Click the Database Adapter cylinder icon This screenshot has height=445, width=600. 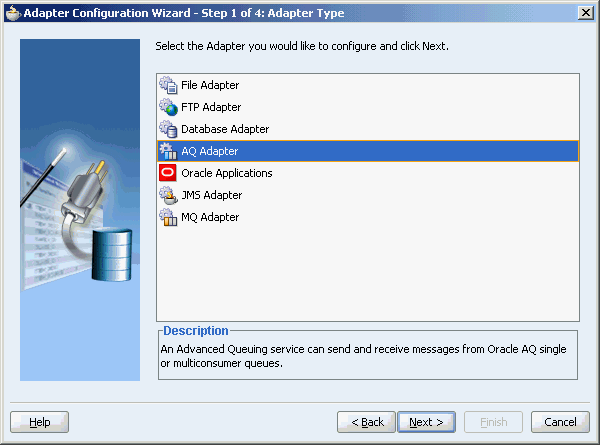coord(168,129)
